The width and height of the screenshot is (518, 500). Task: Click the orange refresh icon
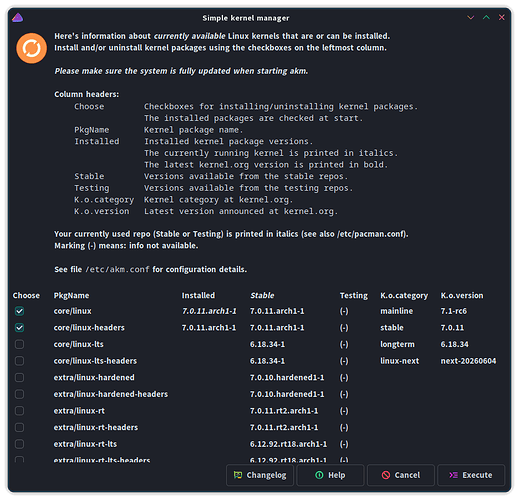[x=31, y=48]
